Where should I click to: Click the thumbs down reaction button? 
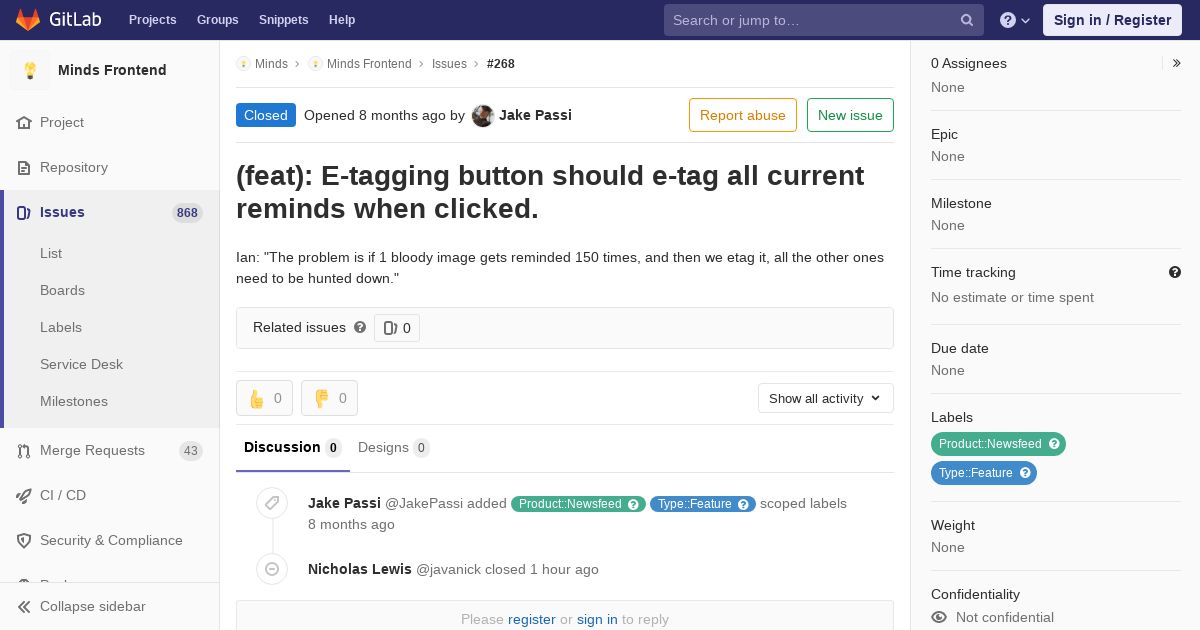point(329,398)
